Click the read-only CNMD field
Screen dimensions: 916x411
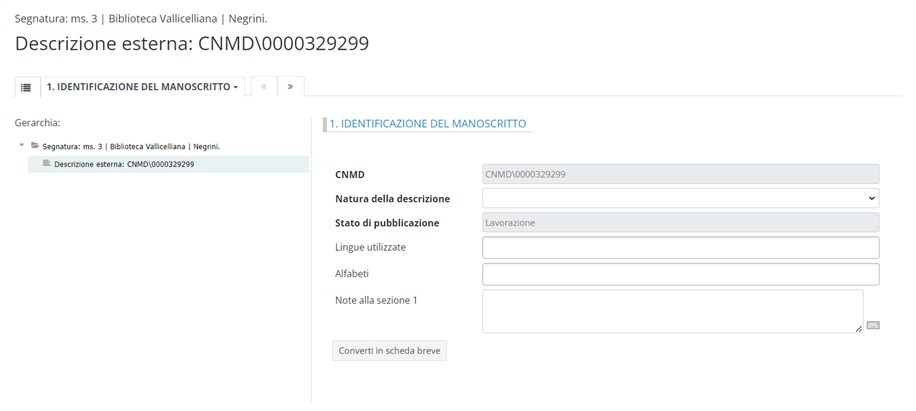(x=680, y=174)
